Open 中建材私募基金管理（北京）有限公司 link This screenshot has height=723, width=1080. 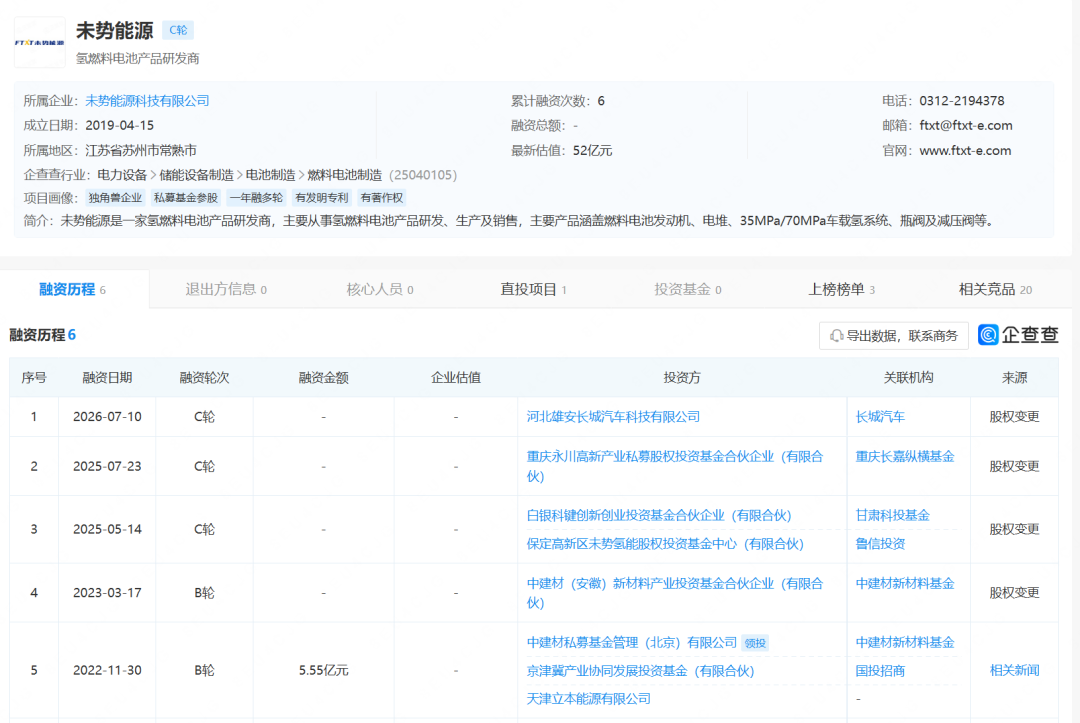[x=632, y=642]
